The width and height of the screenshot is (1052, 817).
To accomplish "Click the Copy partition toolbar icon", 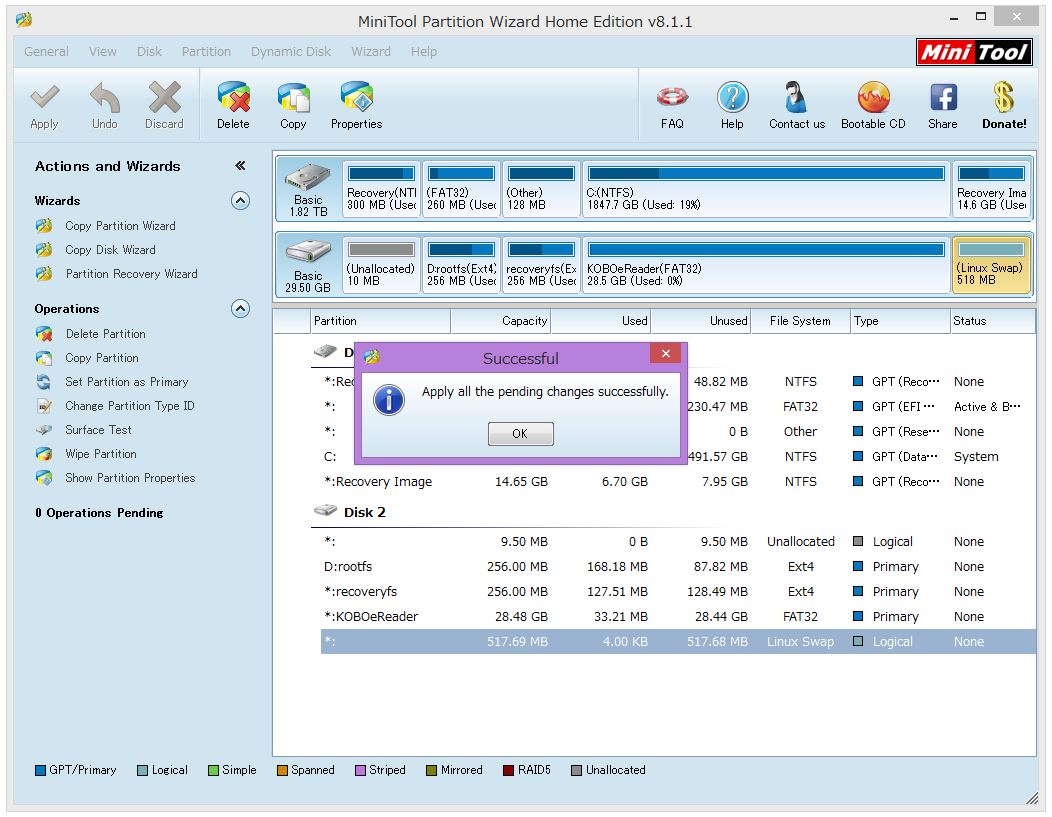I will [293, 98].
